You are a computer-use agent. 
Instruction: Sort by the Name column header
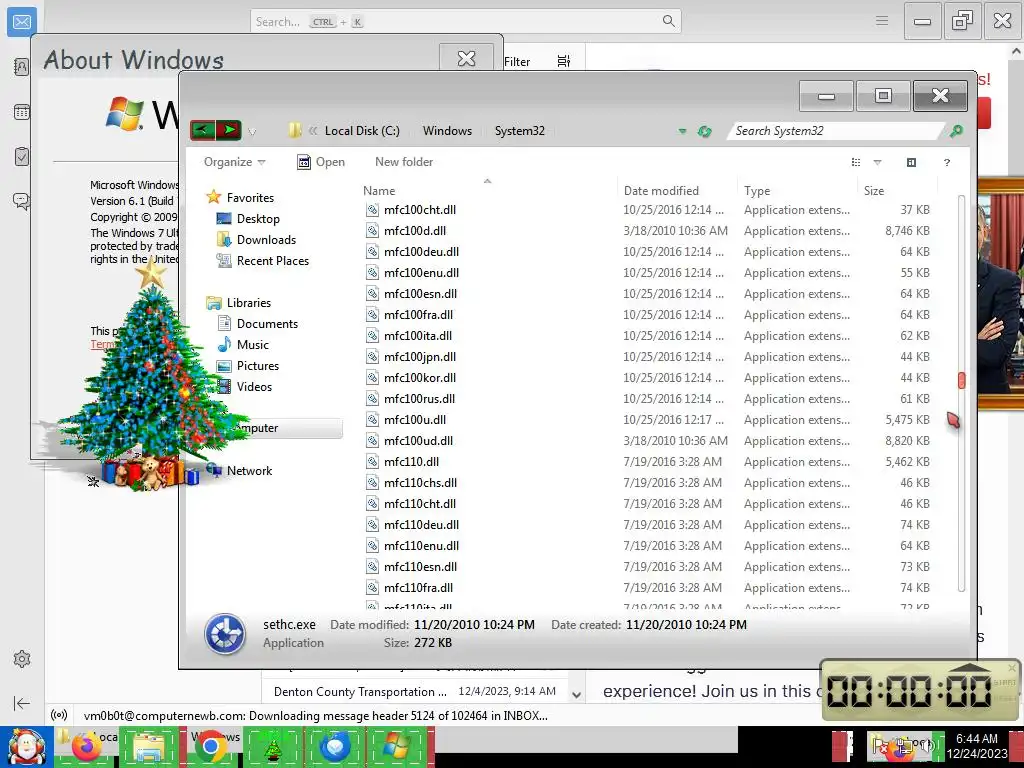(x=379, y=191)
